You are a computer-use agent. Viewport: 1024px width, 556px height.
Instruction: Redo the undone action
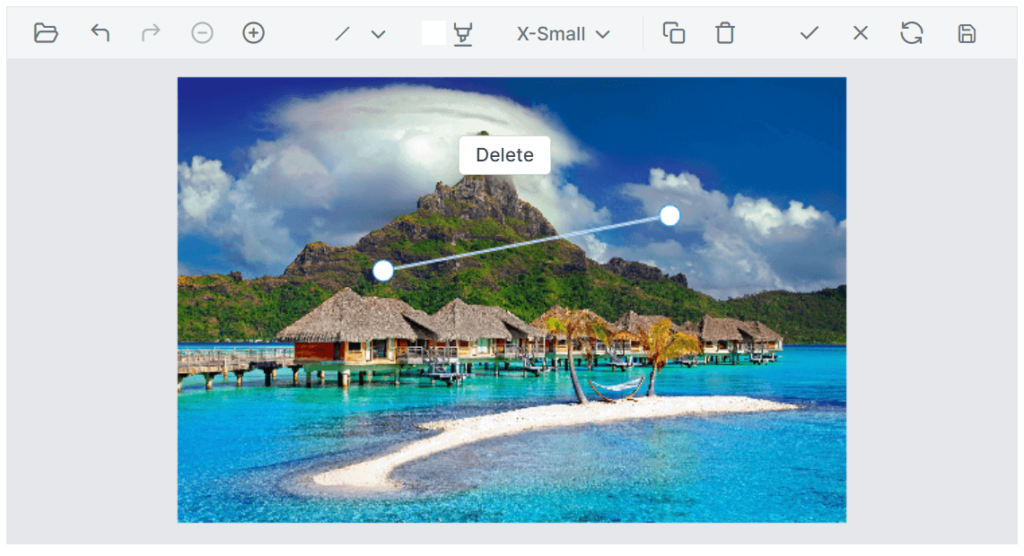pos(151,33)
